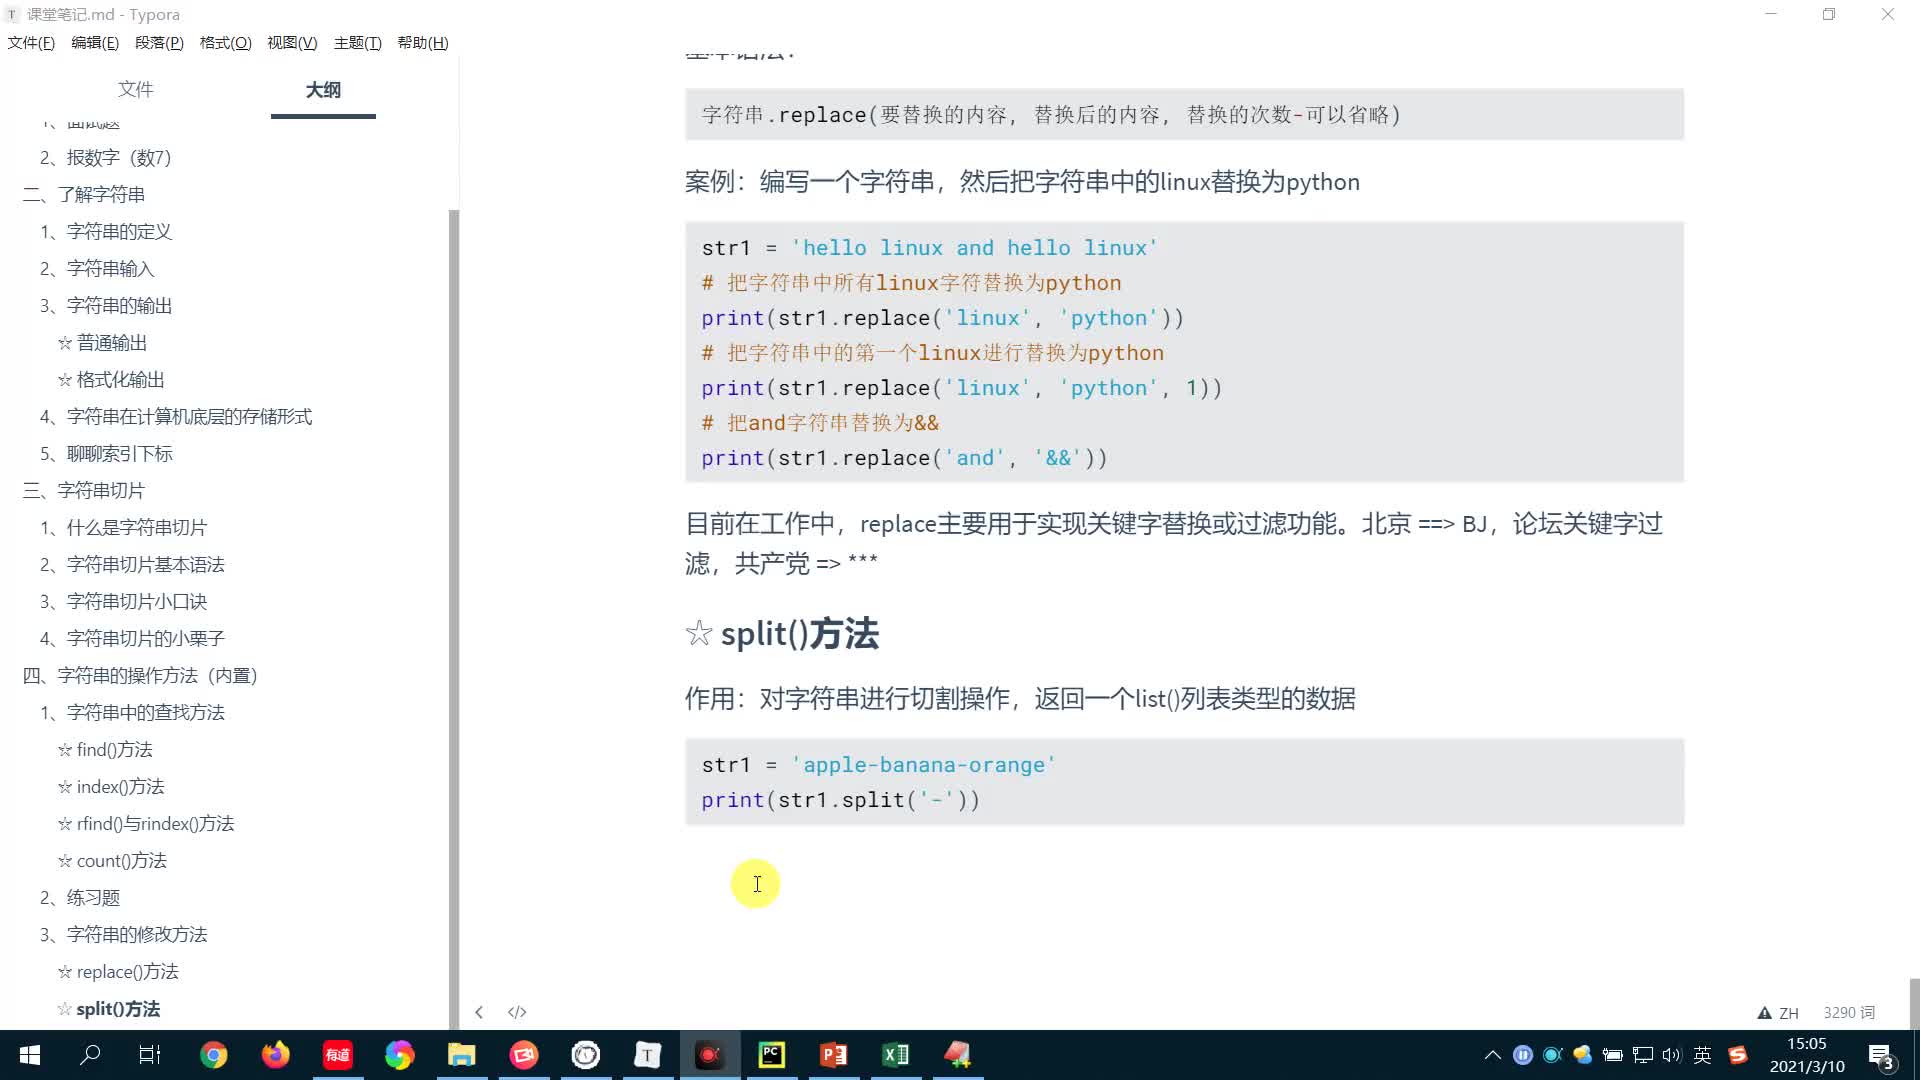Switch input language via 英 indicator
The height and width of the screenshot is (1080, 1920).
coord(1703,1055)
